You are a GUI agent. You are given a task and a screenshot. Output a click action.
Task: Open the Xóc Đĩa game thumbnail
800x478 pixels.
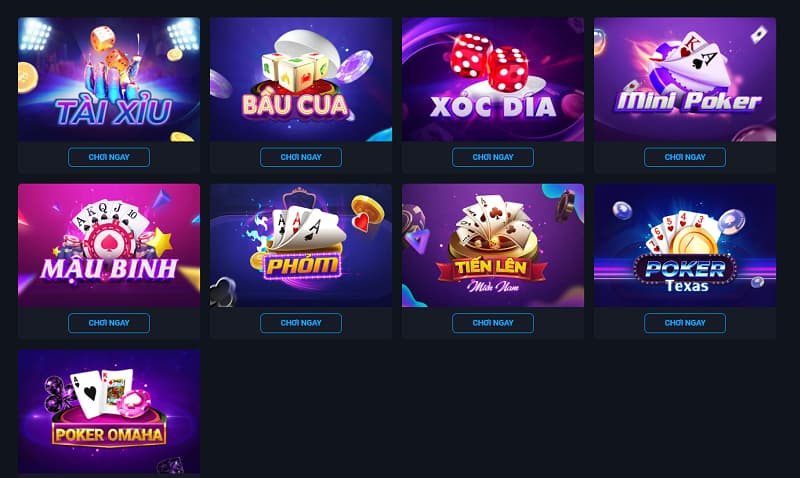(493, 80)
